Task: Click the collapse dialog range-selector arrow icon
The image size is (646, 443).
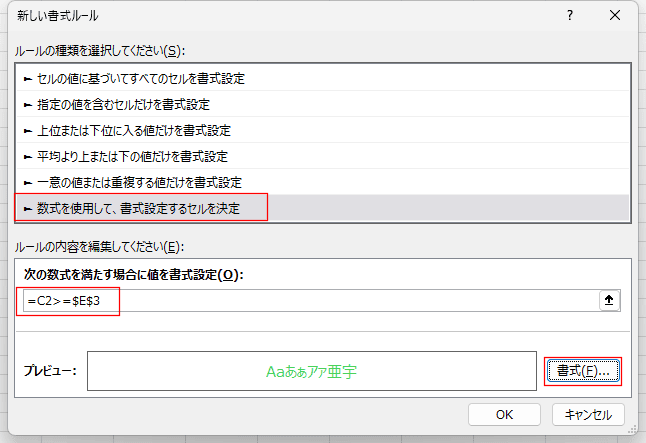Action: click(609, 301)
